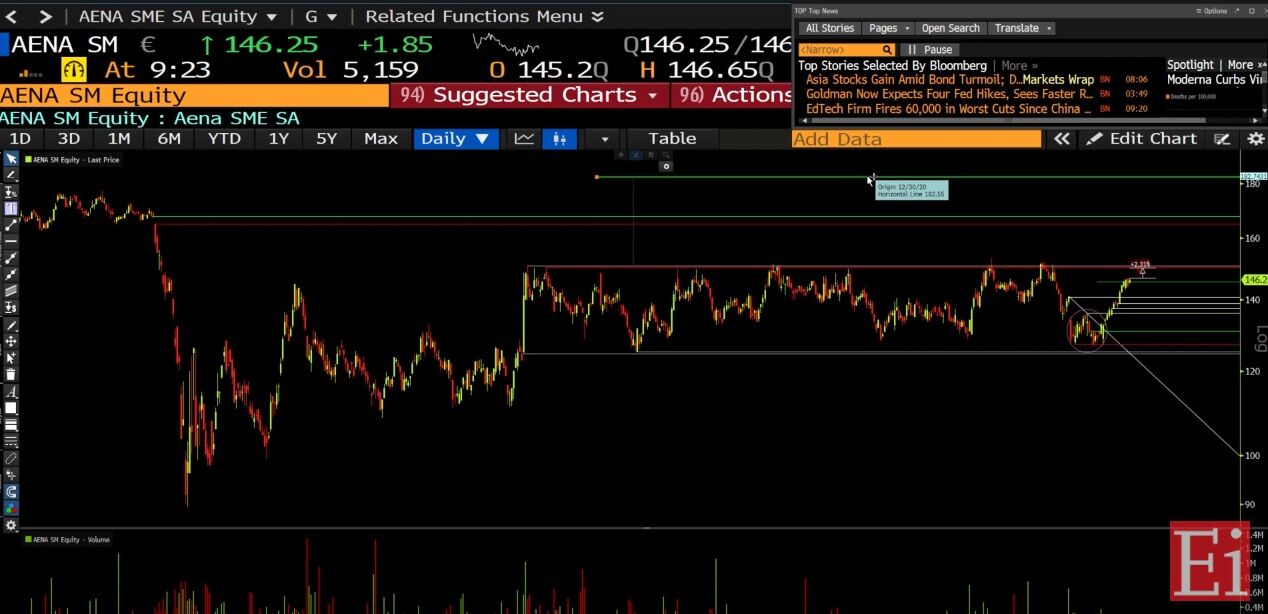
Task: Toggle the Log scale label on price axis
Action: [1261, 338]
